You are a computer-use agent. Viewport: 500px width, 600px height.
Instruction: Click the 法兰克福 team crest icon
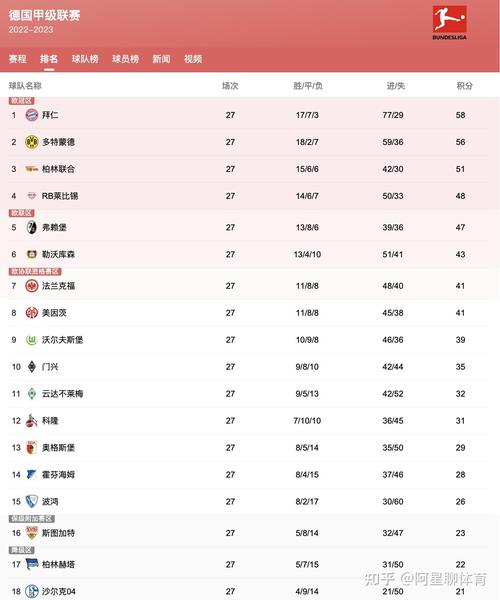[x=32, y=286]
